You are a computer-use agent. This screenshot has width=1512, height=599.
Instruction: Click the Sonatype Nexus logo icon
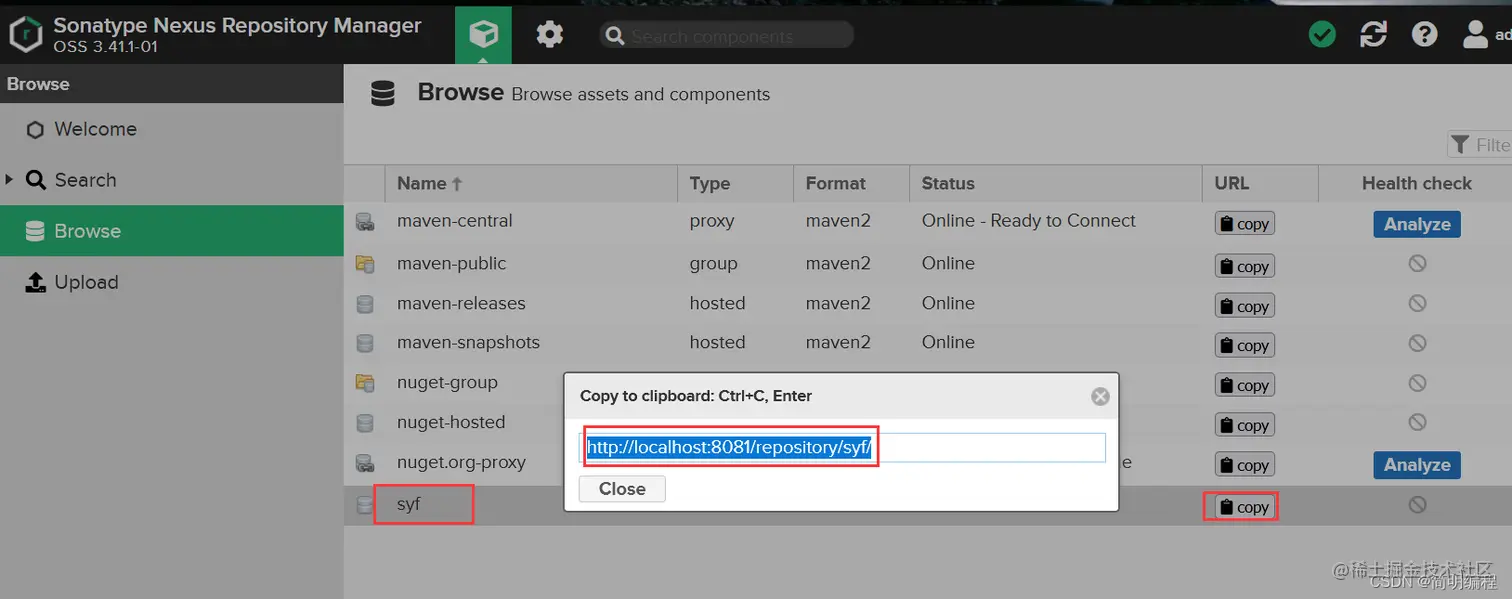26,34
